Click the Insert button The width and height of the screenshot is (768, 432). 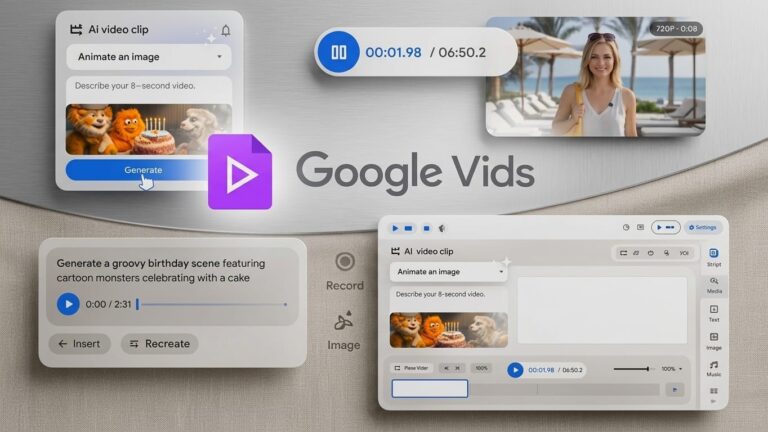[x=79, y=344]
